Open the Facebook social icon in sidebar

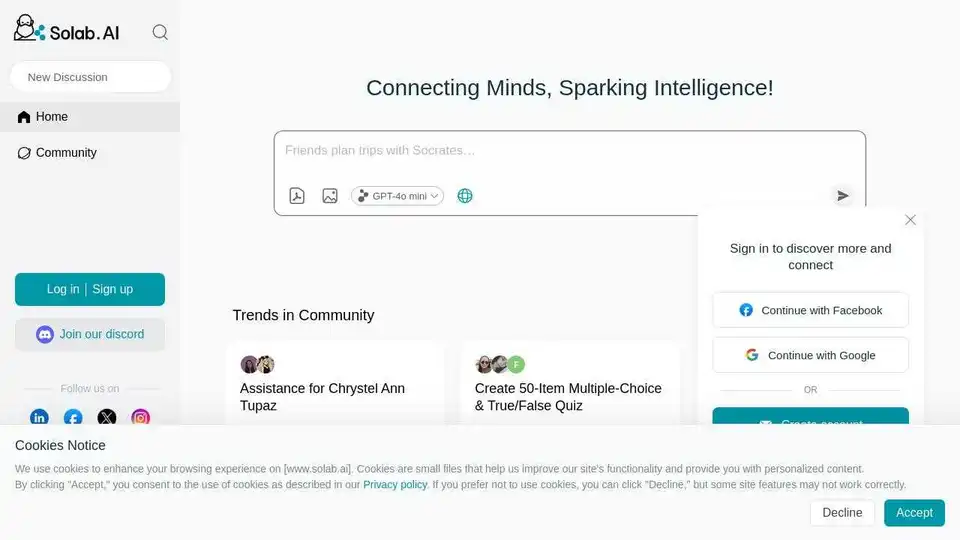click(x=73, y=418)
